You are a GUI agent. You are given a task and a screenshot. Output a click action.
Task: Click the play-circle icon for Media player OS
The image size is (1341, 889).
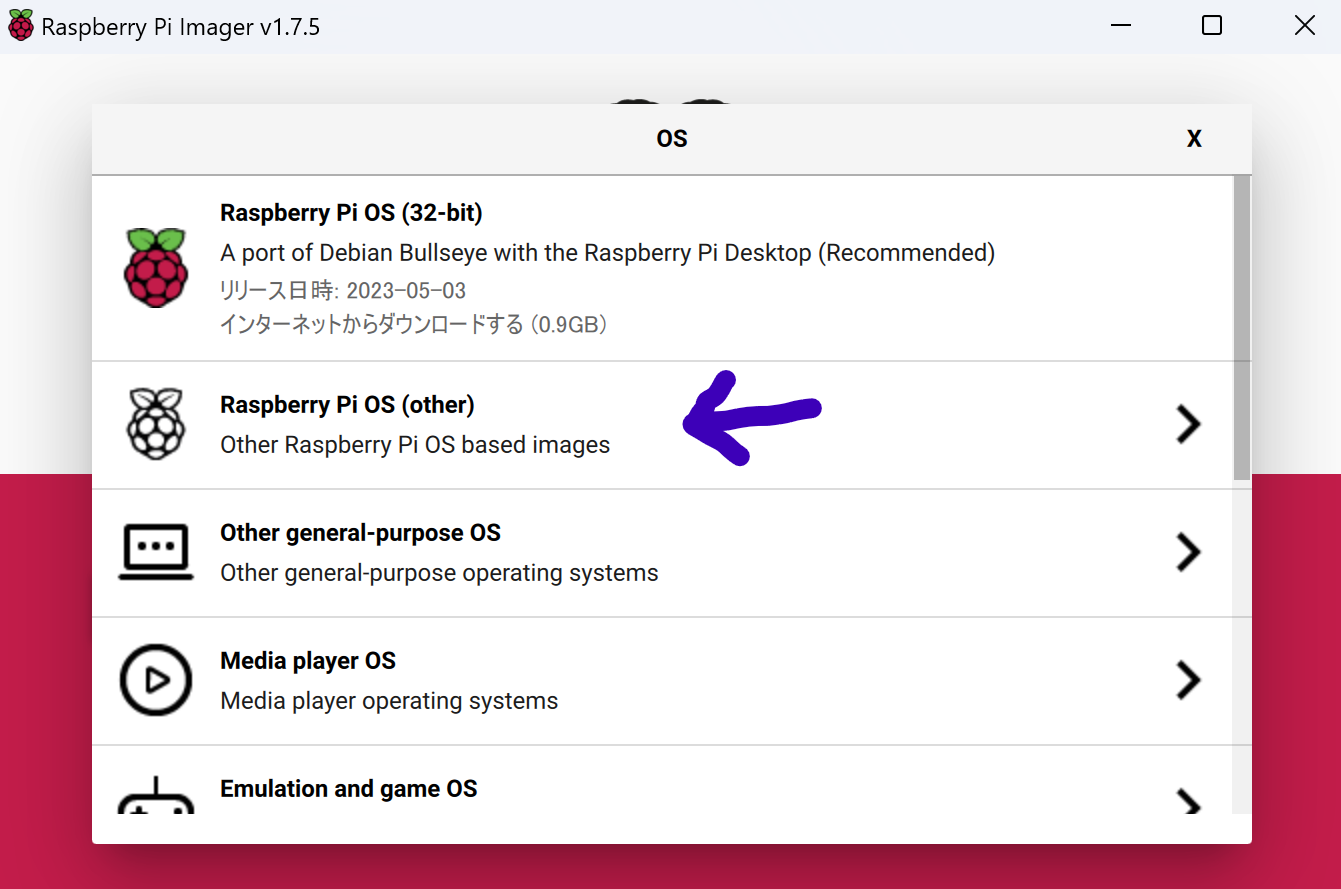point(156,680)
